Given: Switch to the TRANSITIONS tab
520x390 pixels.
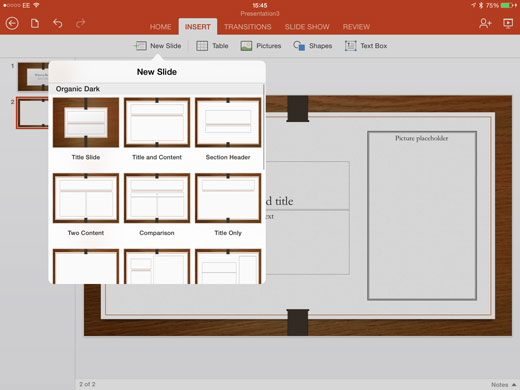Looking at the screenshot, I should [x=248, y=27].
